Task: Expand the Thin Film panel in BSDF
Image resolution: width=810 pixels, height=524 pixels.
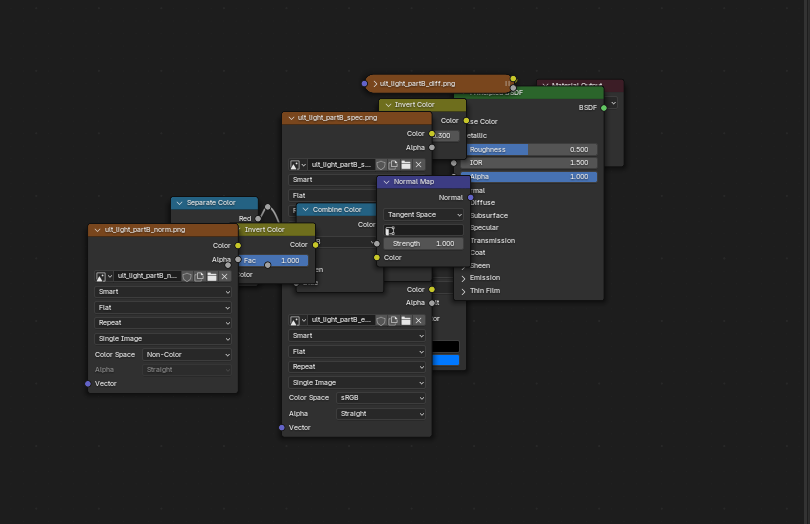Action: 463,291
